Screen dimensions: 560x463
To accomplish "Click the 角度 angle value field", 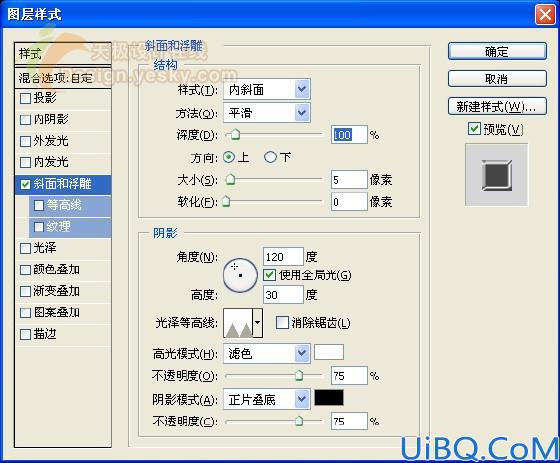I will click(283, 257).
